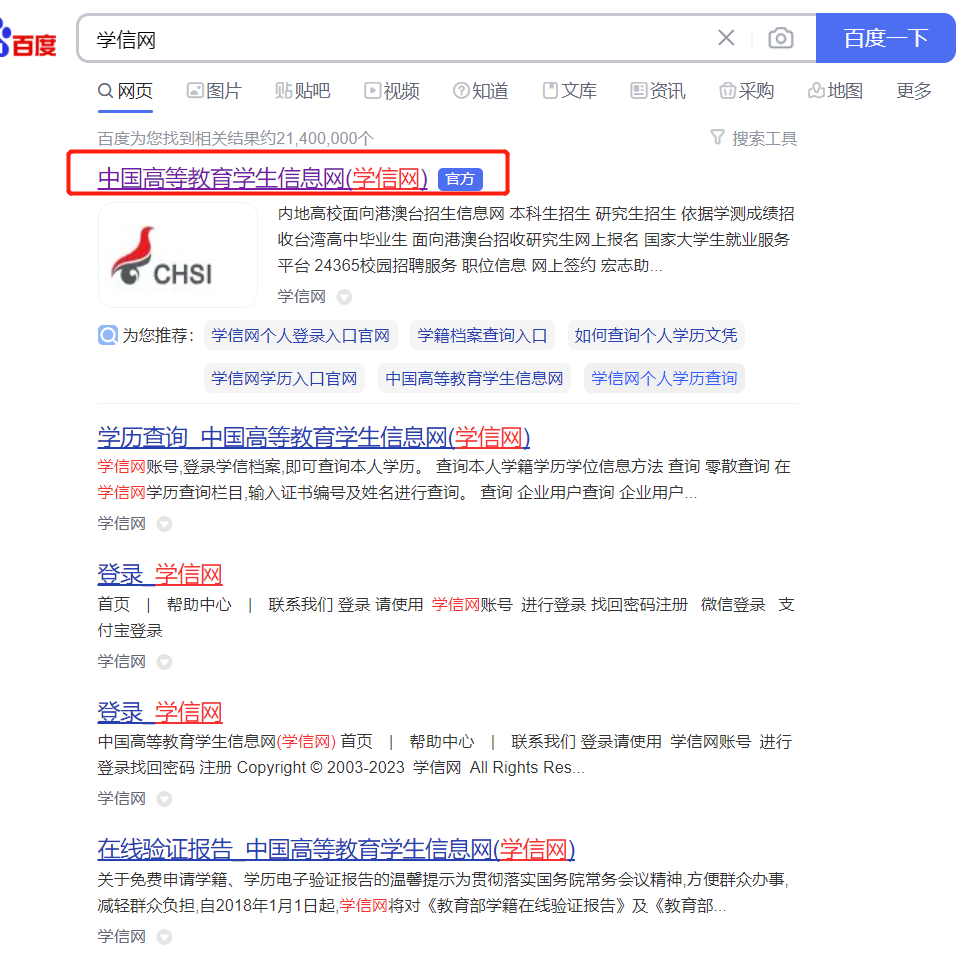Expand source arrow under the CHSI snippet
The width and height of the screenshot is (960, 958).
point(345,297)
